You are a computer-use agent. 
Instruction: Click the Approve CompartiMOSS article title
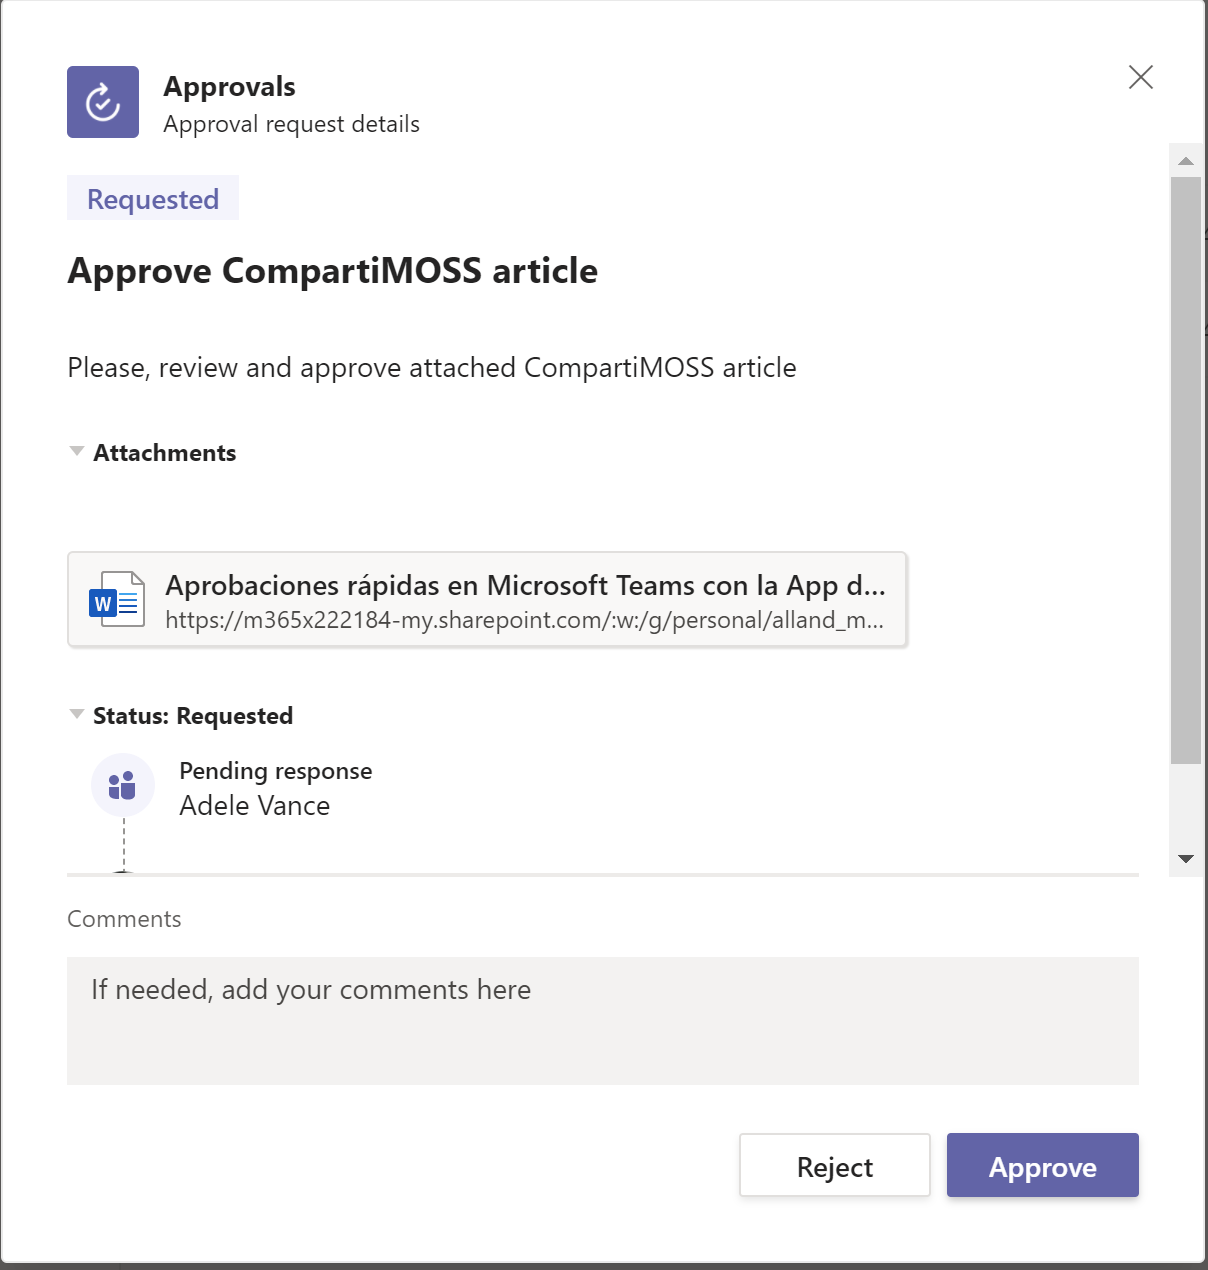(x=332, y=271)
